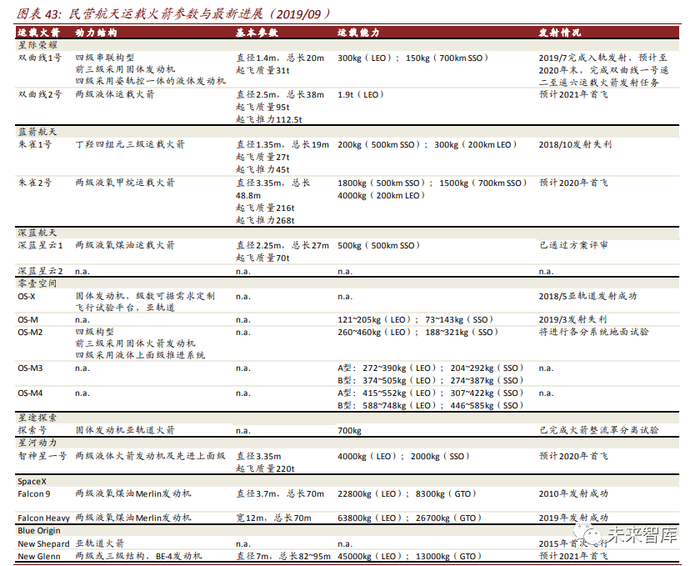This screenshot has height=566, width=700.
Task: Click 500kg（500km SSO）capacity cell
Action: [x=379, y=246]
